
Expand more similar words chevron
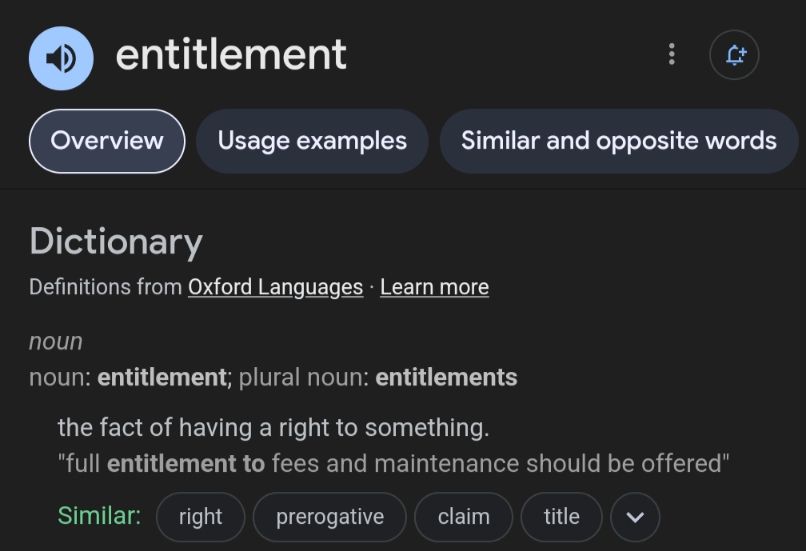point(635,517)
